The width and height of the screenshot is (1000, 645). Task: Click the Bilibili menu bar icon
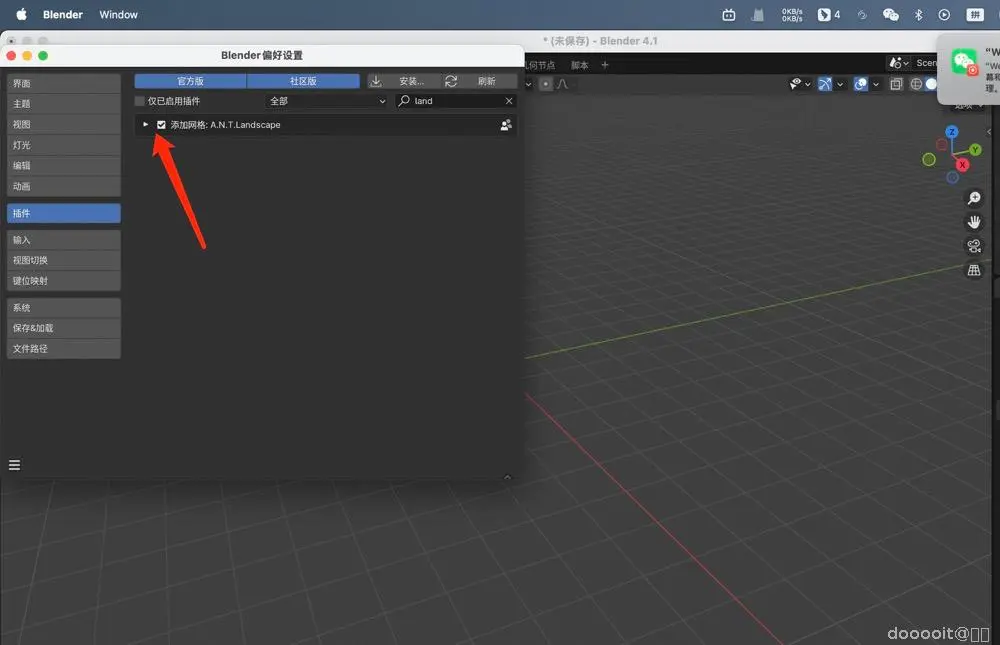(728, 15)
